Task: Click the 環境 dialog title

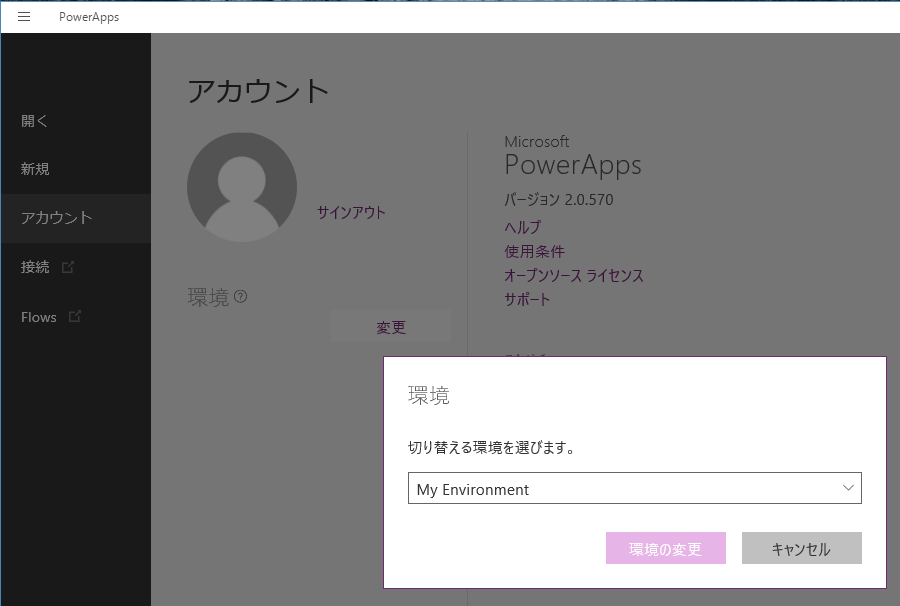Action: coord(429,395)
